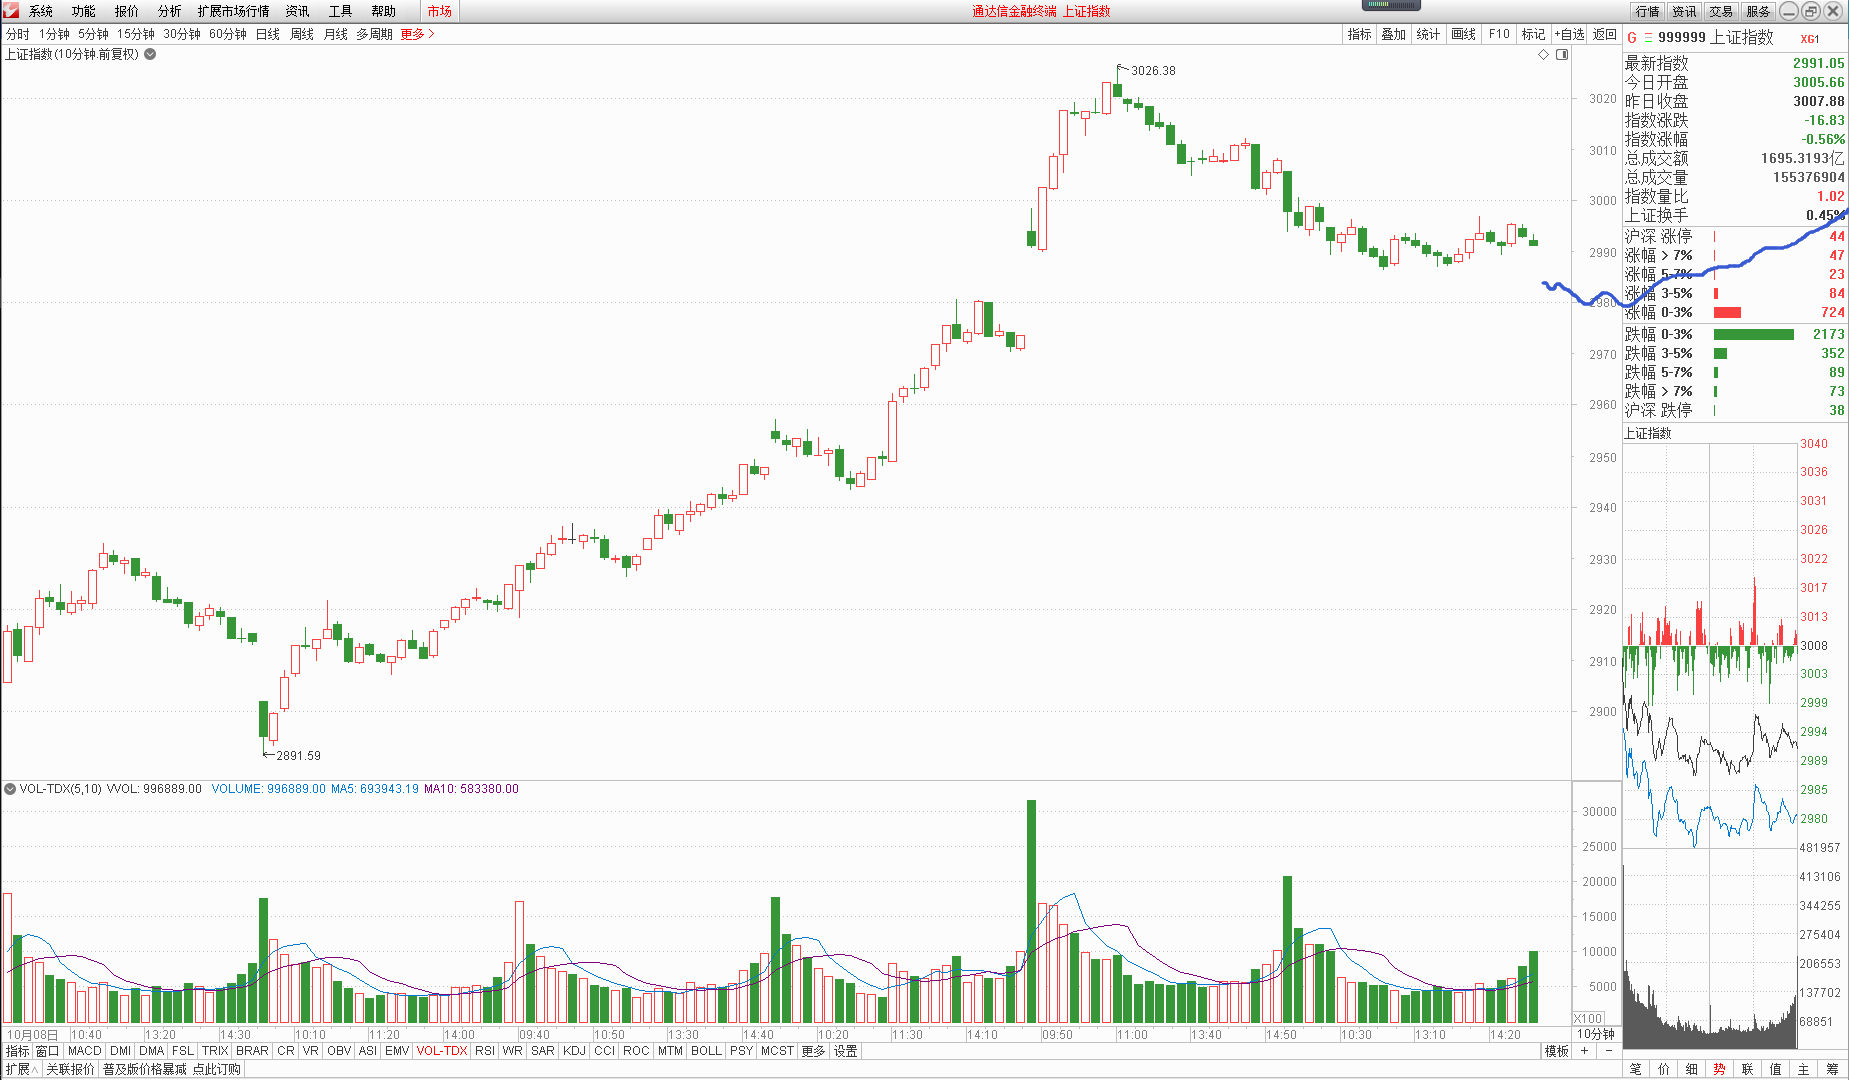Expand the 更多 period options

(x=417, y=34)
